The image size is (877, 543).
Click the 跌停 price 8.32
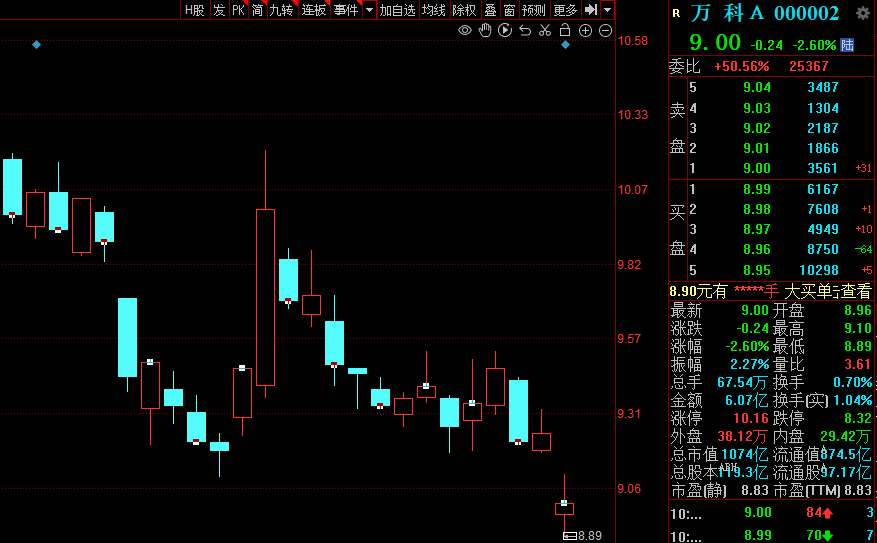[857, 418]
